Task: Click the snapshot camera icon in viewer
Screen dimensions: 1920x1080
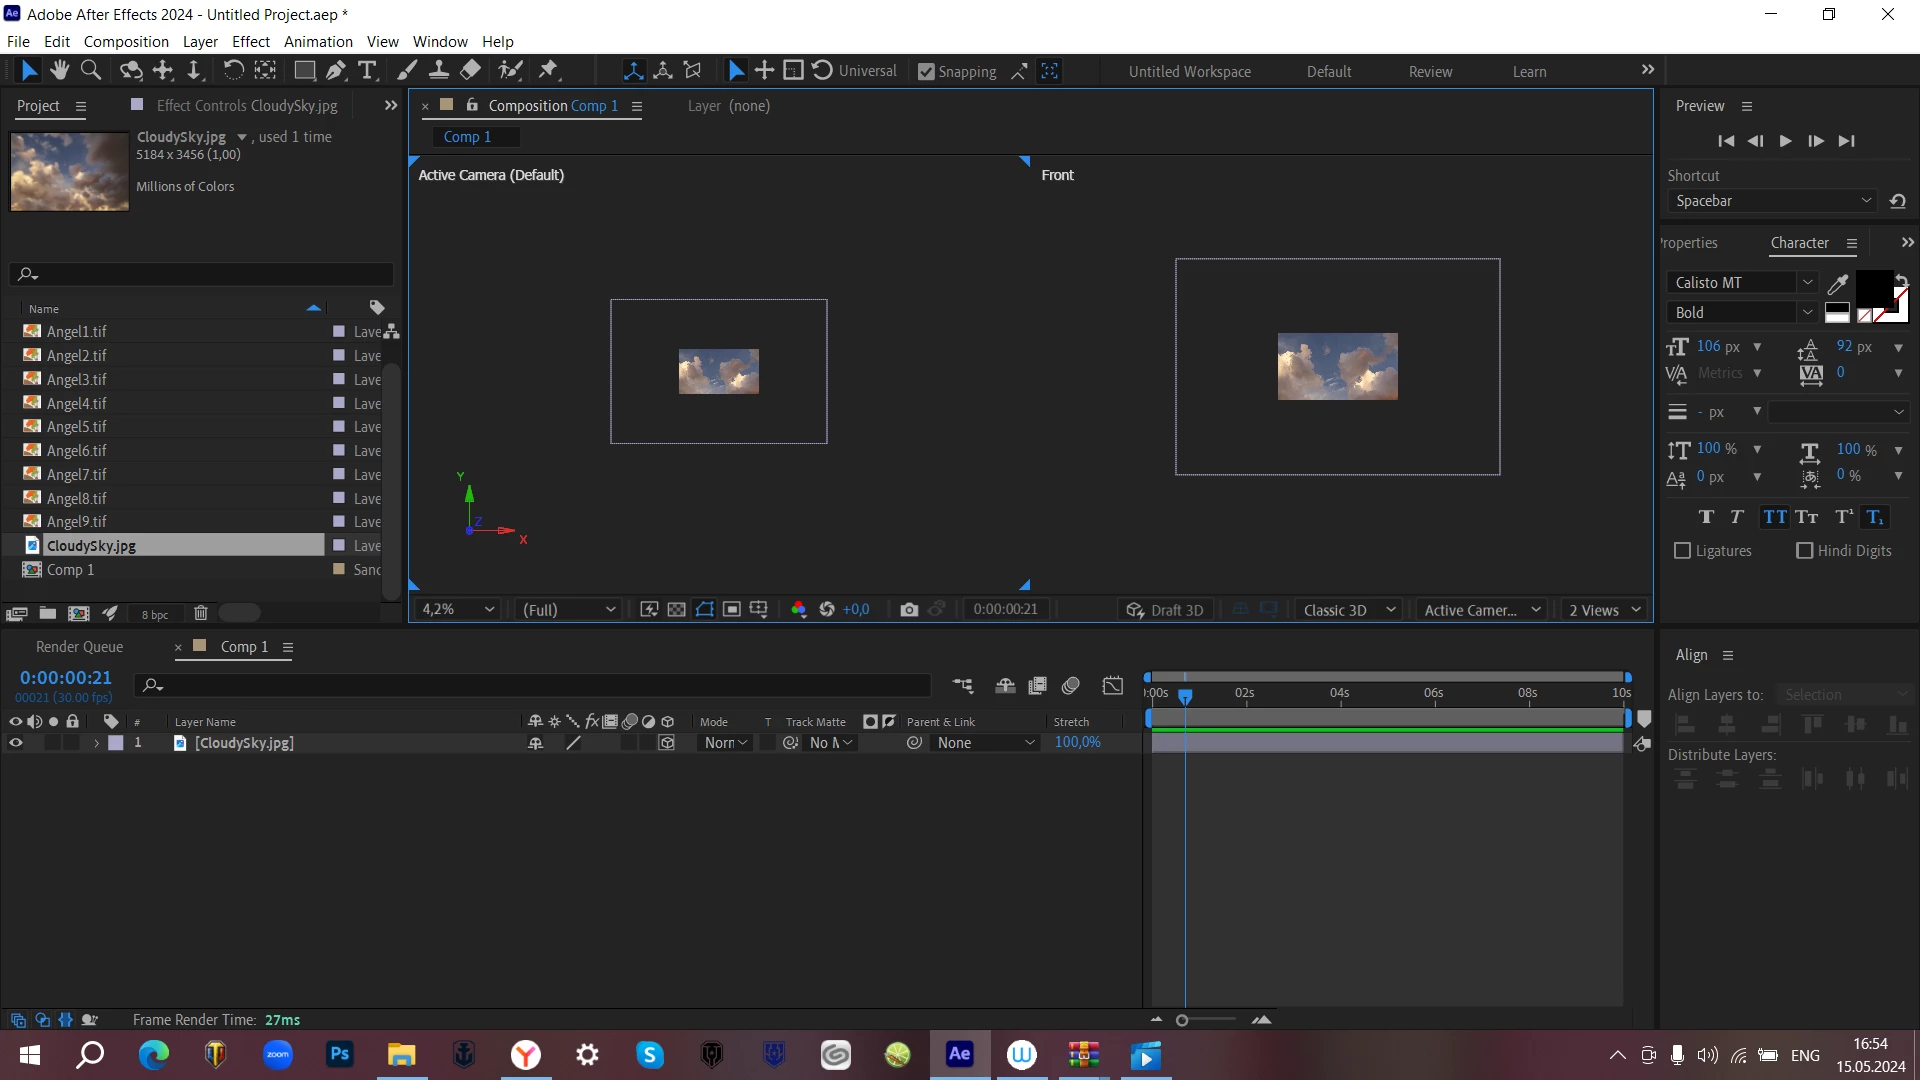Action: [908, 610]
